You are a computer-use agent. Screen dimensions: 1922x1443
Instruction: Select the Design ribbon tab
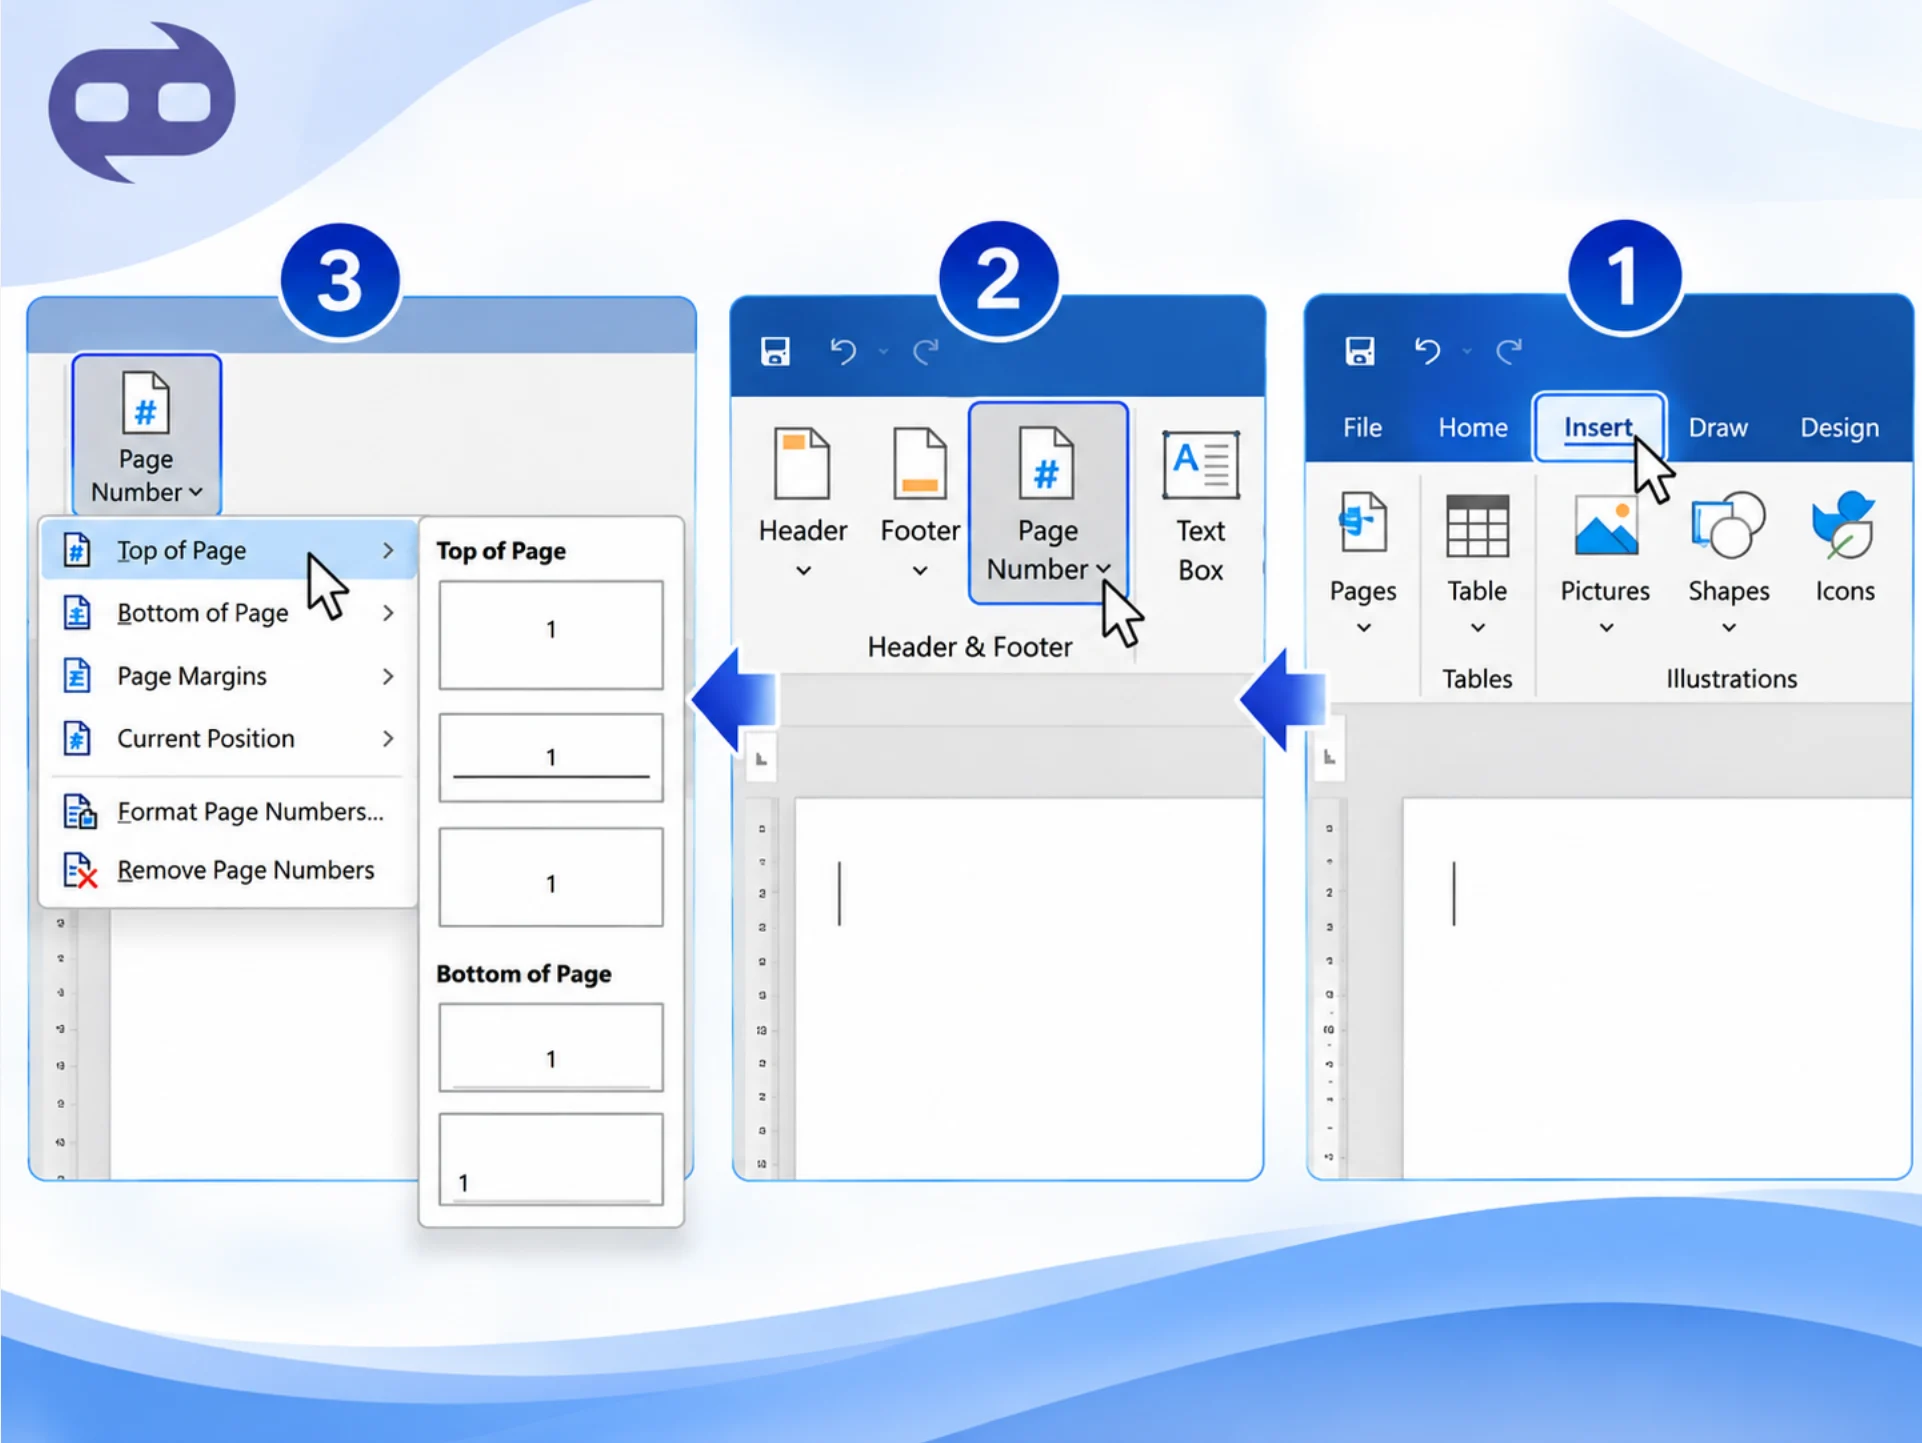[x=1839, y=427]
